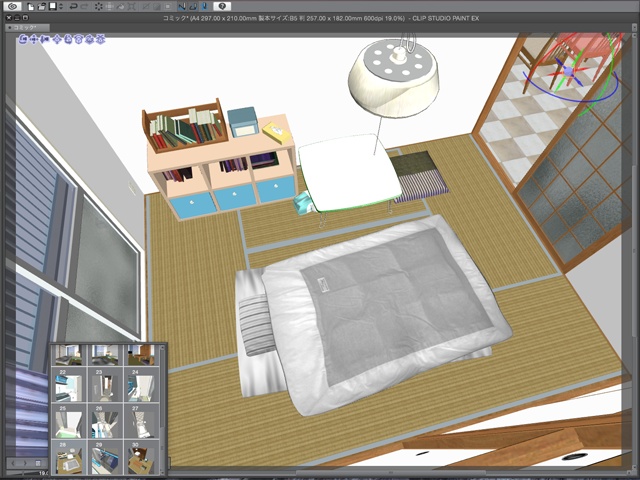The height and width of the screenshot is (480, 640).
Task: Select the ceiling lamp 3D object
Action: 393,78
